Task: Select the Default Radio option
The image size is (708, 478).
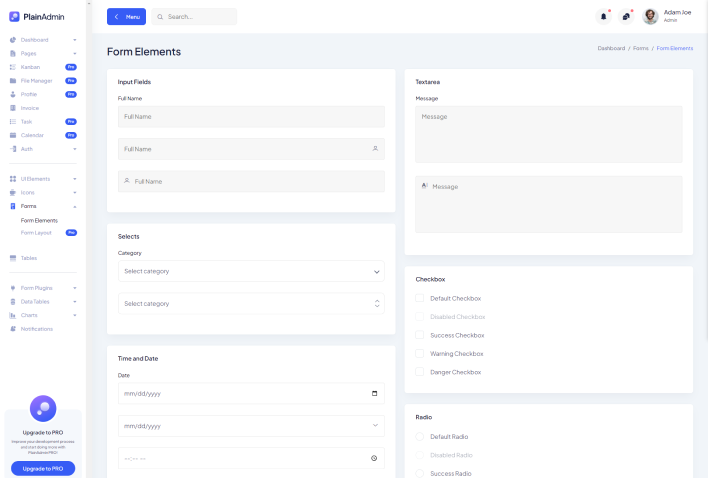Action: pos(420,437)
